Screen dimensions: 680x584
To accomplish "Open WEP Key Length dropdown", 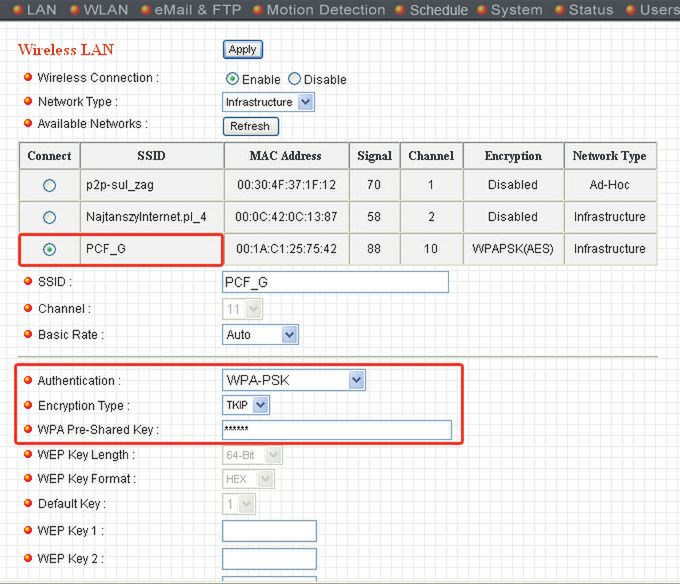I will (x=252, y=455).
